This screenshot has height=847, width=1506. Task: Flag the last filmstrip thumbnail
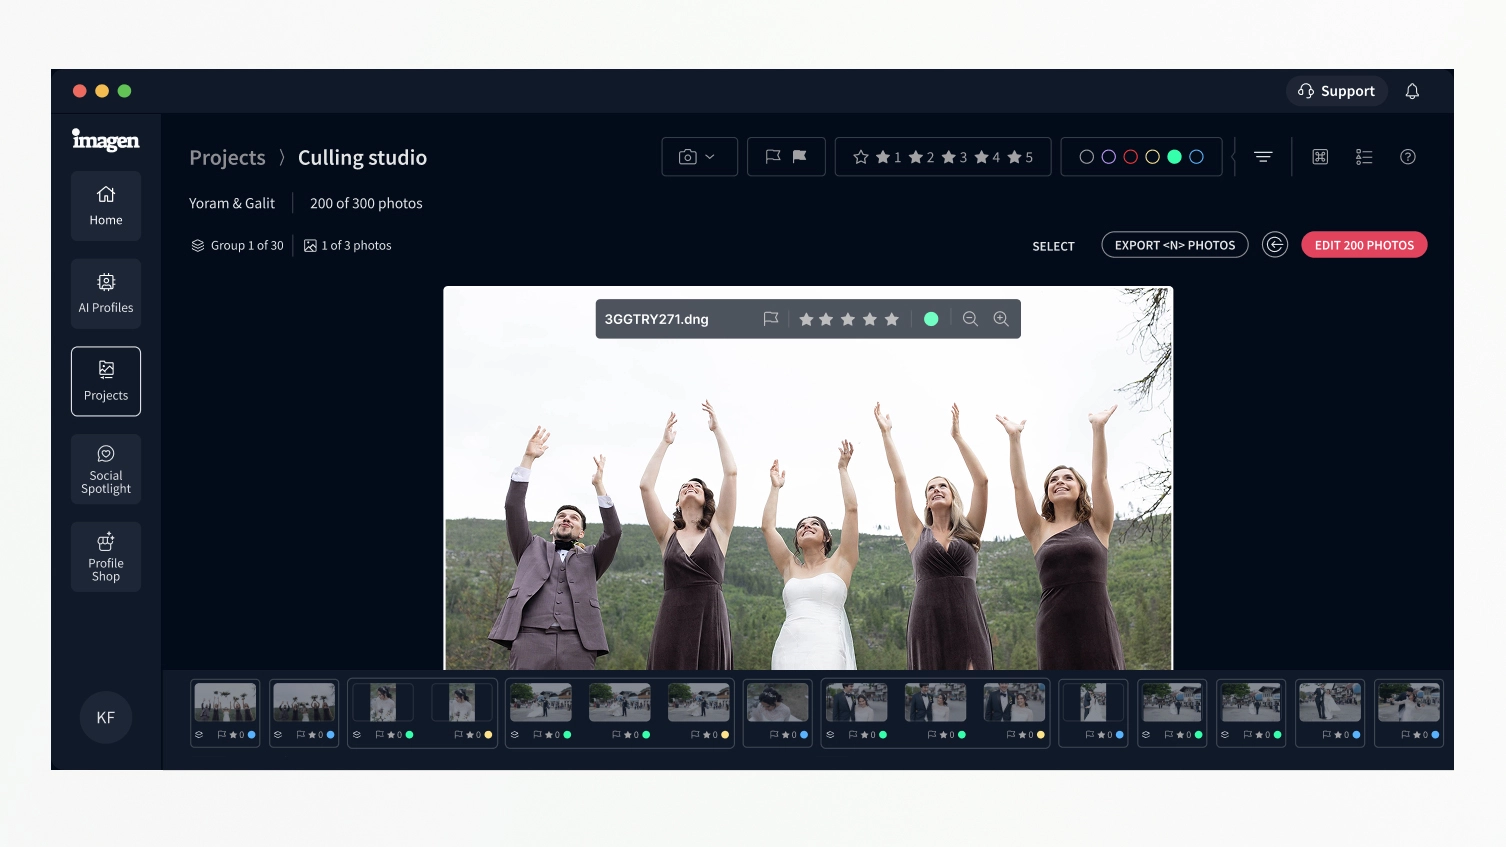pos(1406,735)
